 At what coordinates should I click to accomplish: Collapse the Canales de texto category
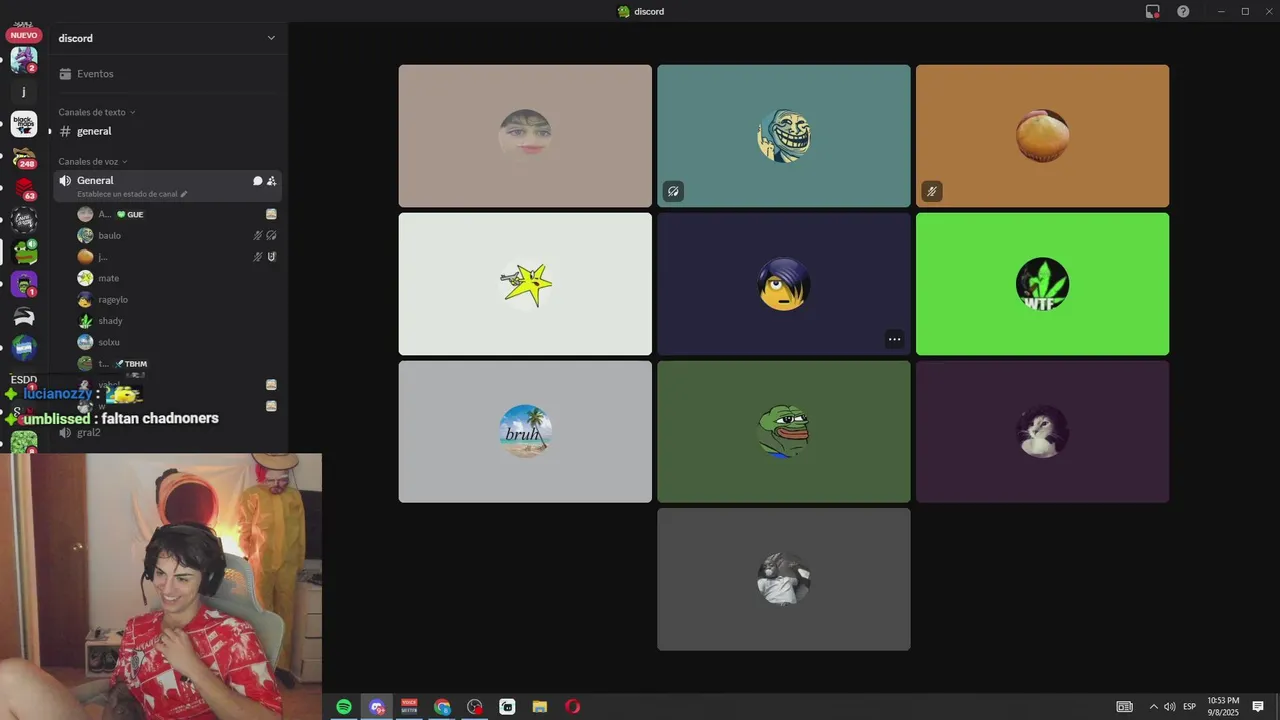point(96,112)
